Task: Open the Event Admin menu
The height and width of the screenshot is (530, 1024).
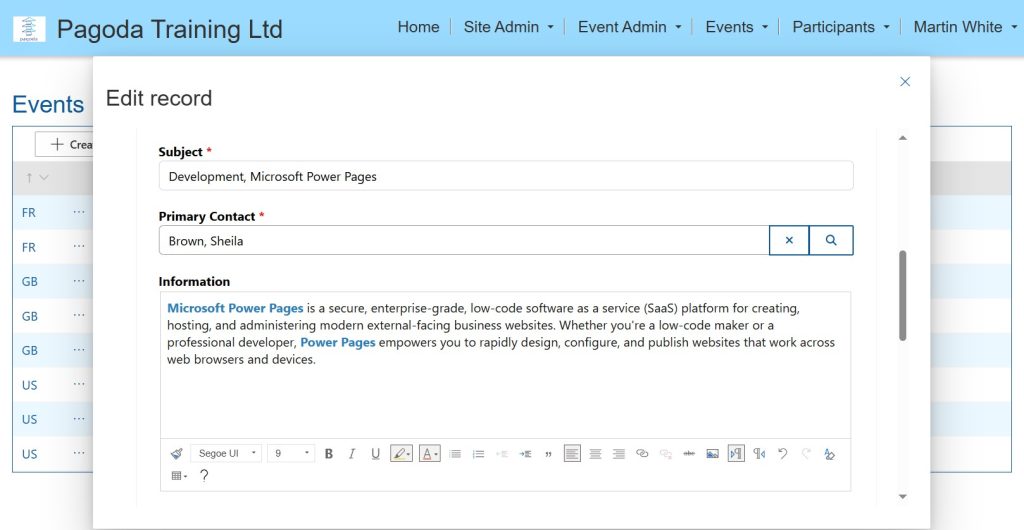Action: click(x=629, y=27)
